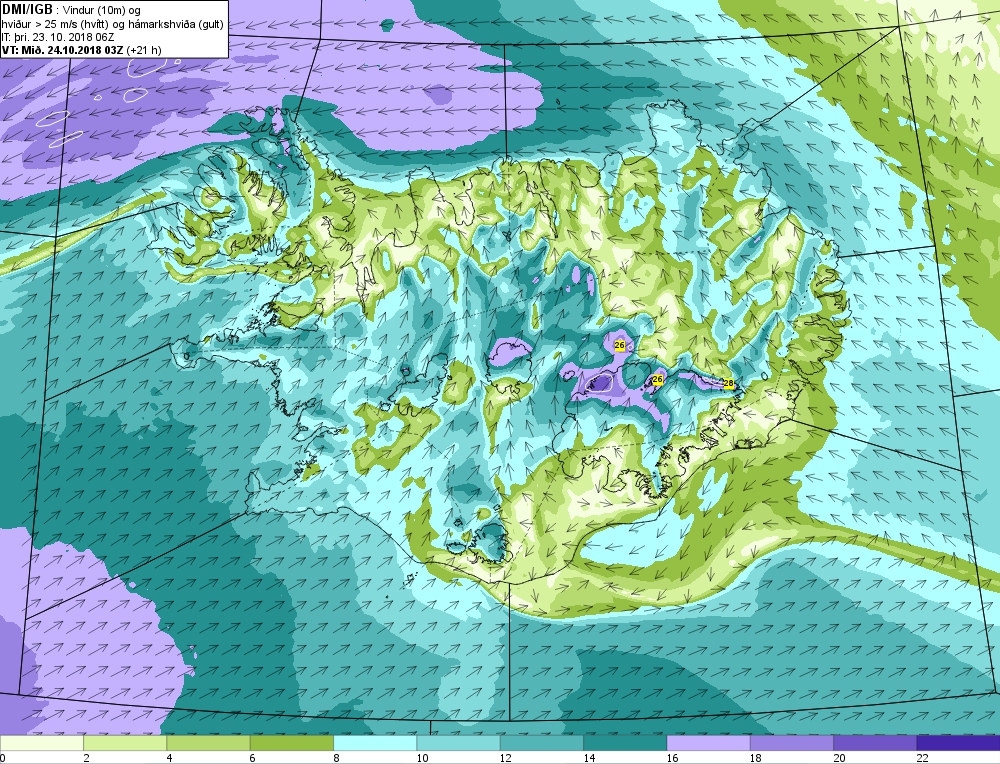
Task: Click the yellow 28 maximum gust label
Action: (x=729, y=383)
